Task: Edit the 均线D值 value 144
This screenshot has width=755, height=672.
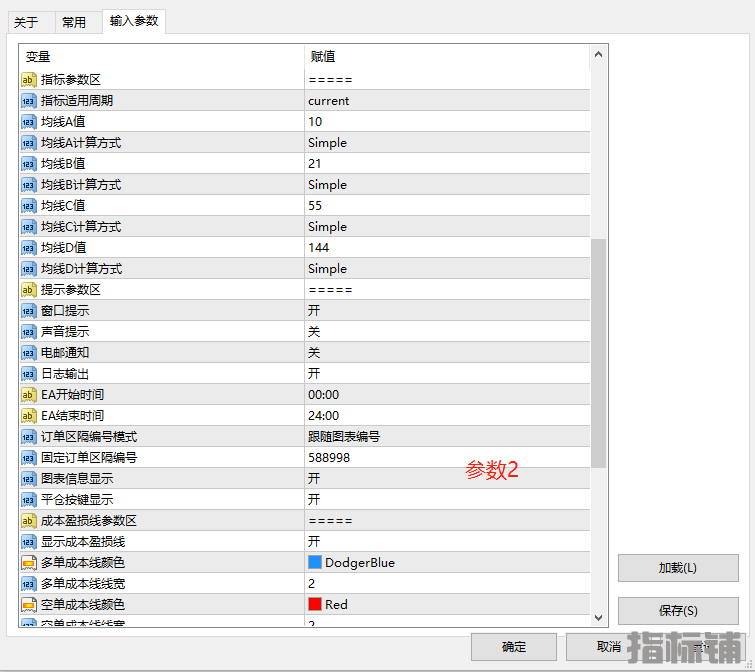Action: (x=447, y=247)
